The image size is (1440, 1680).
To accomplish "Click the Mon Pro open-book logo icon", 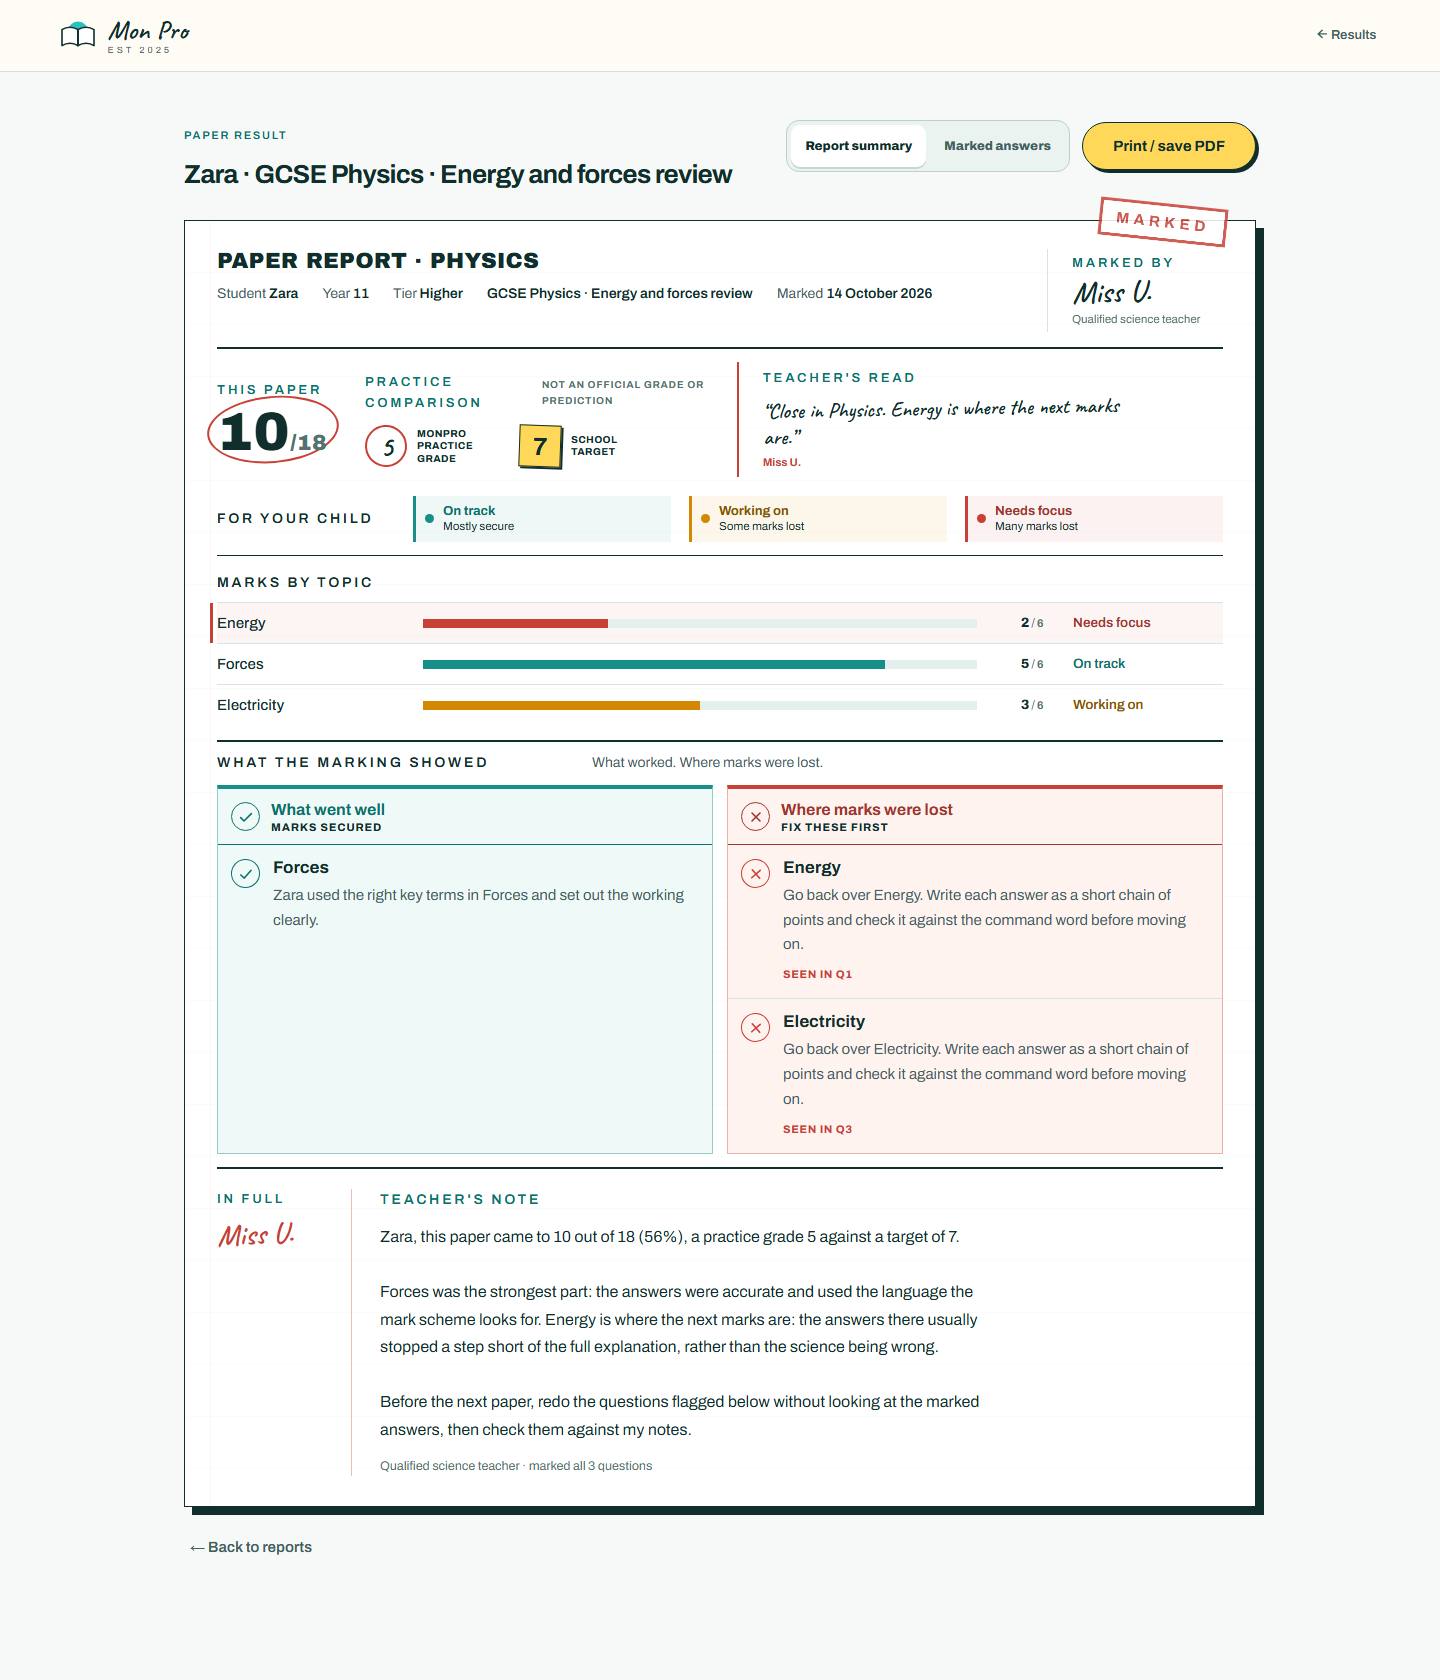I will [x=78, y=35].
